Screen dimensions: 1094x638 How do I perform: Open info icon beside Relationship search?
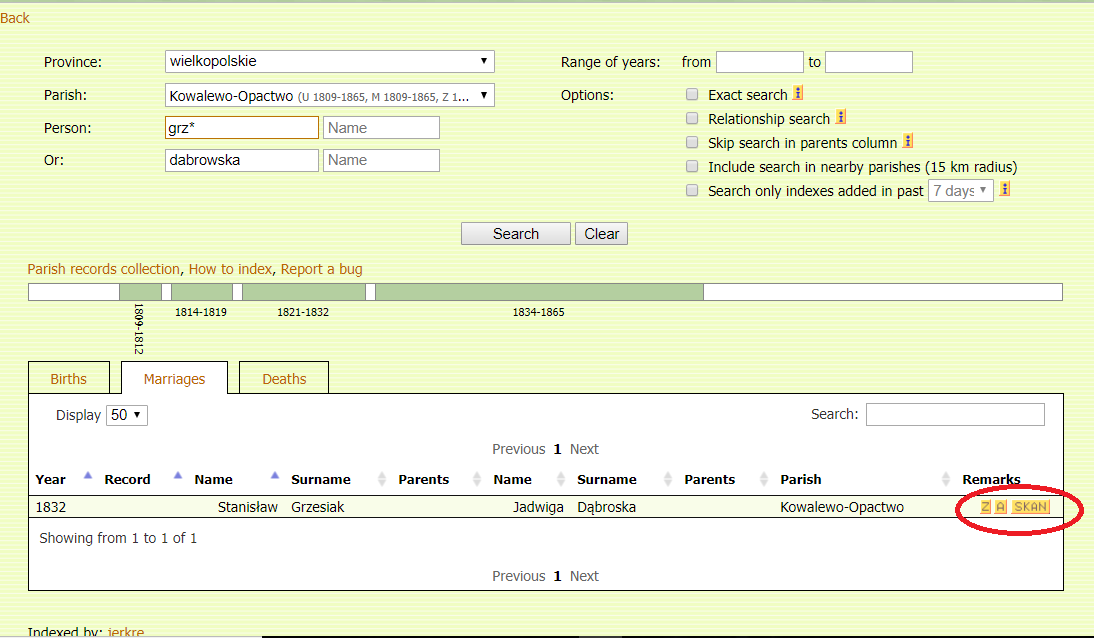tap(841, 118)
